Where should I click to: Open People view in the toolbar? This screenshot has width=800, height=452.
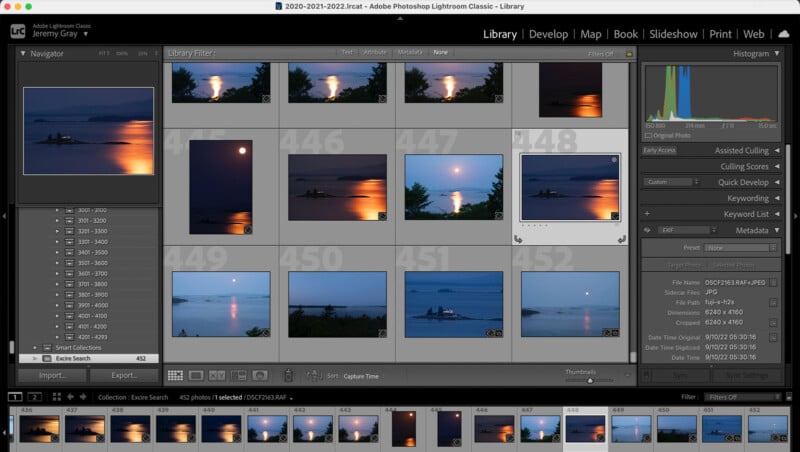260,375
